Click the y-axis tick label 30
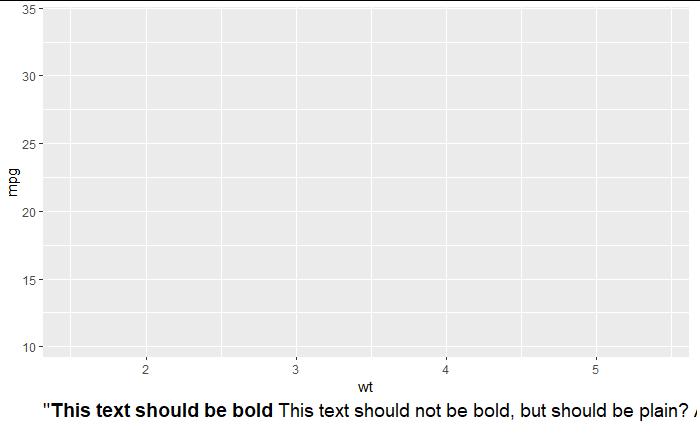 tap(29, 77)
